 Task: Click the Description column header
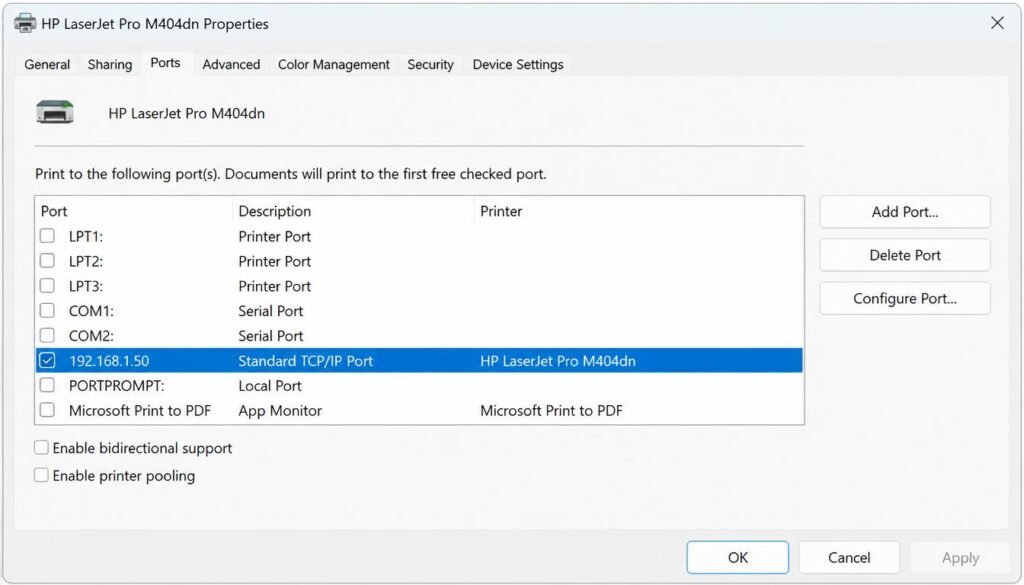274,211
